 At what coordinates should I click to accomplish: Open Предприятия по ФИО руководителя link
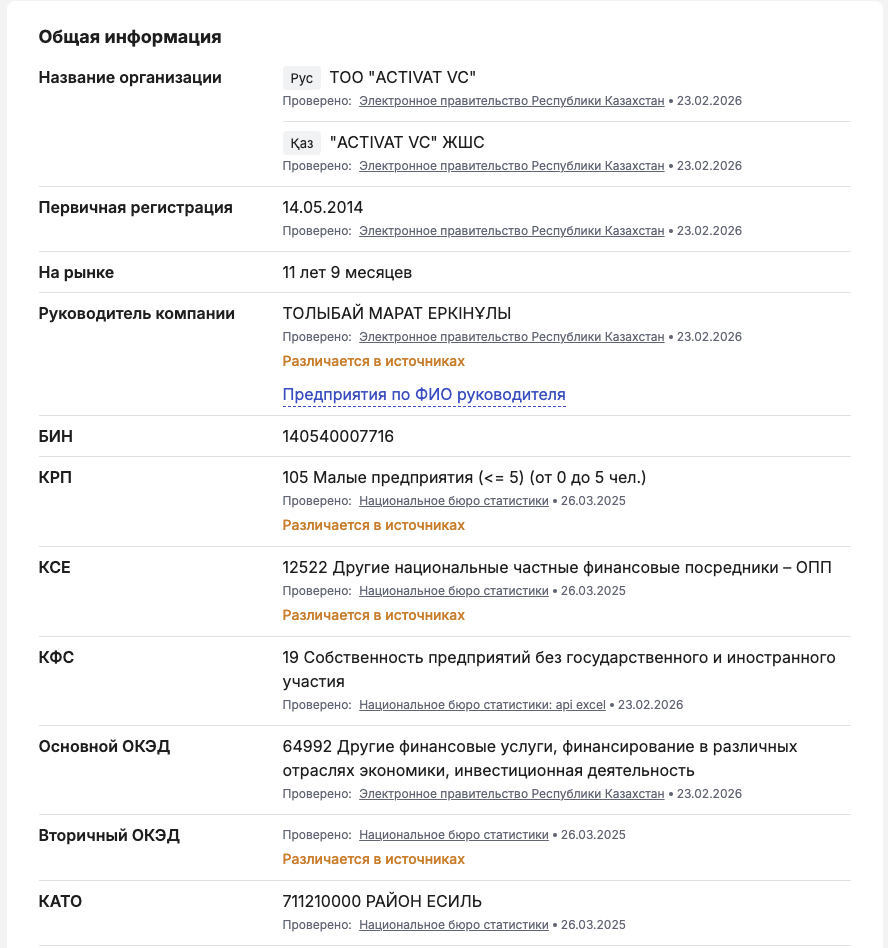[424, 395]
